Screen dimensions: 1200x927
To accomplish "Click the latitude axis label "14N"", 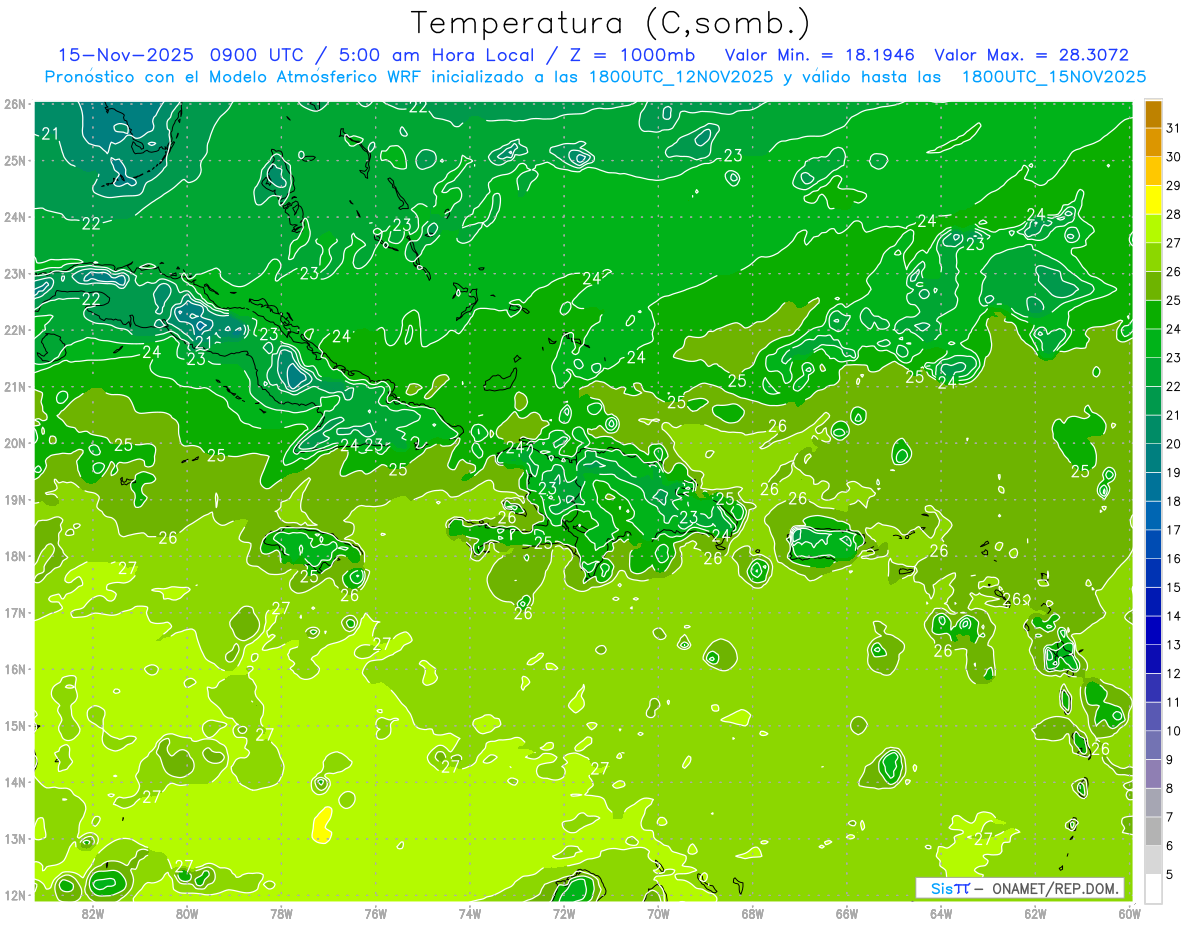I will (15, 782).
